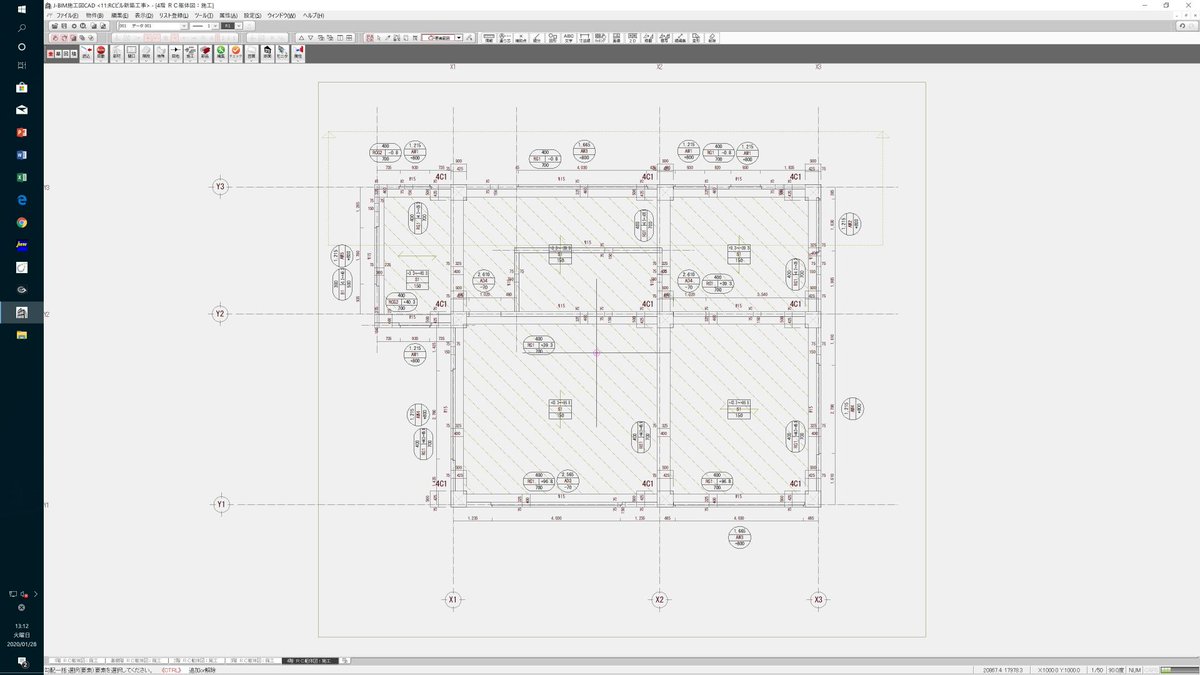Open the 表示(D) menu
The image size is (1200, 675).
tap(144, 16)
